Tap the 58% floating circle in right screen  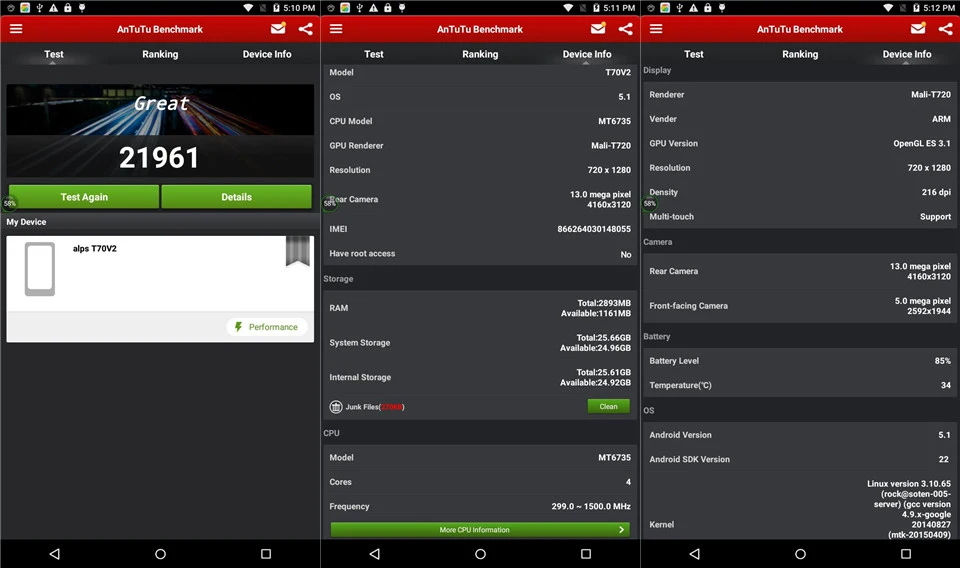649,203
